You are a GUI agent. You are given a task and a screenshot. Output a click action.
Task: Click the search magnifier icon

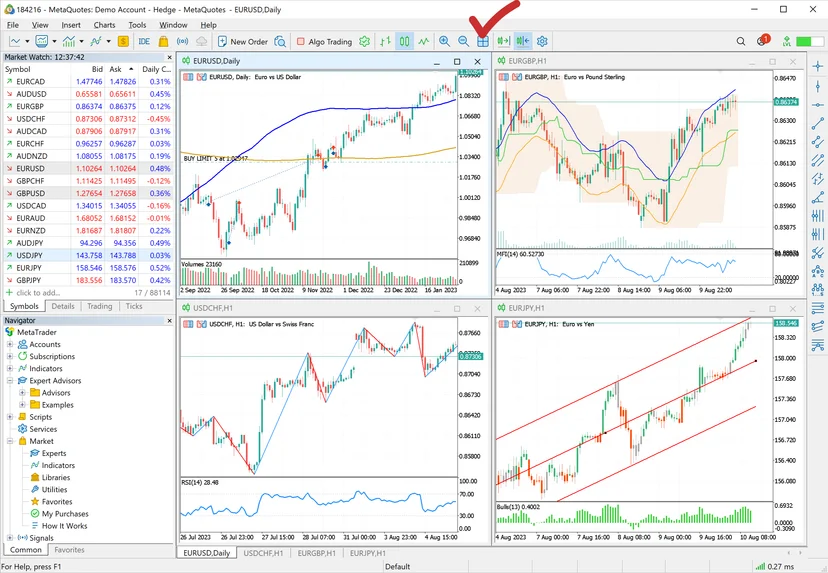[741, 41]
